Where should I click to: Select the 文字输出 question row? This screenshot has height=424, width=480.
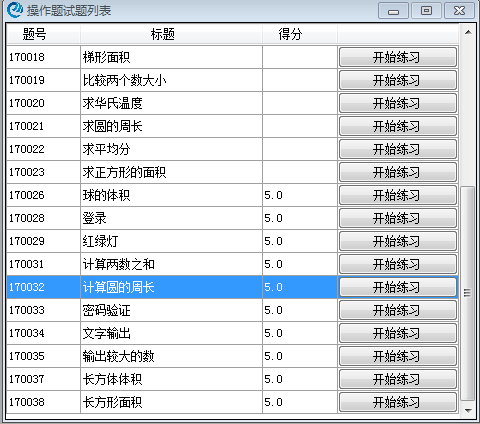point(232,333)
